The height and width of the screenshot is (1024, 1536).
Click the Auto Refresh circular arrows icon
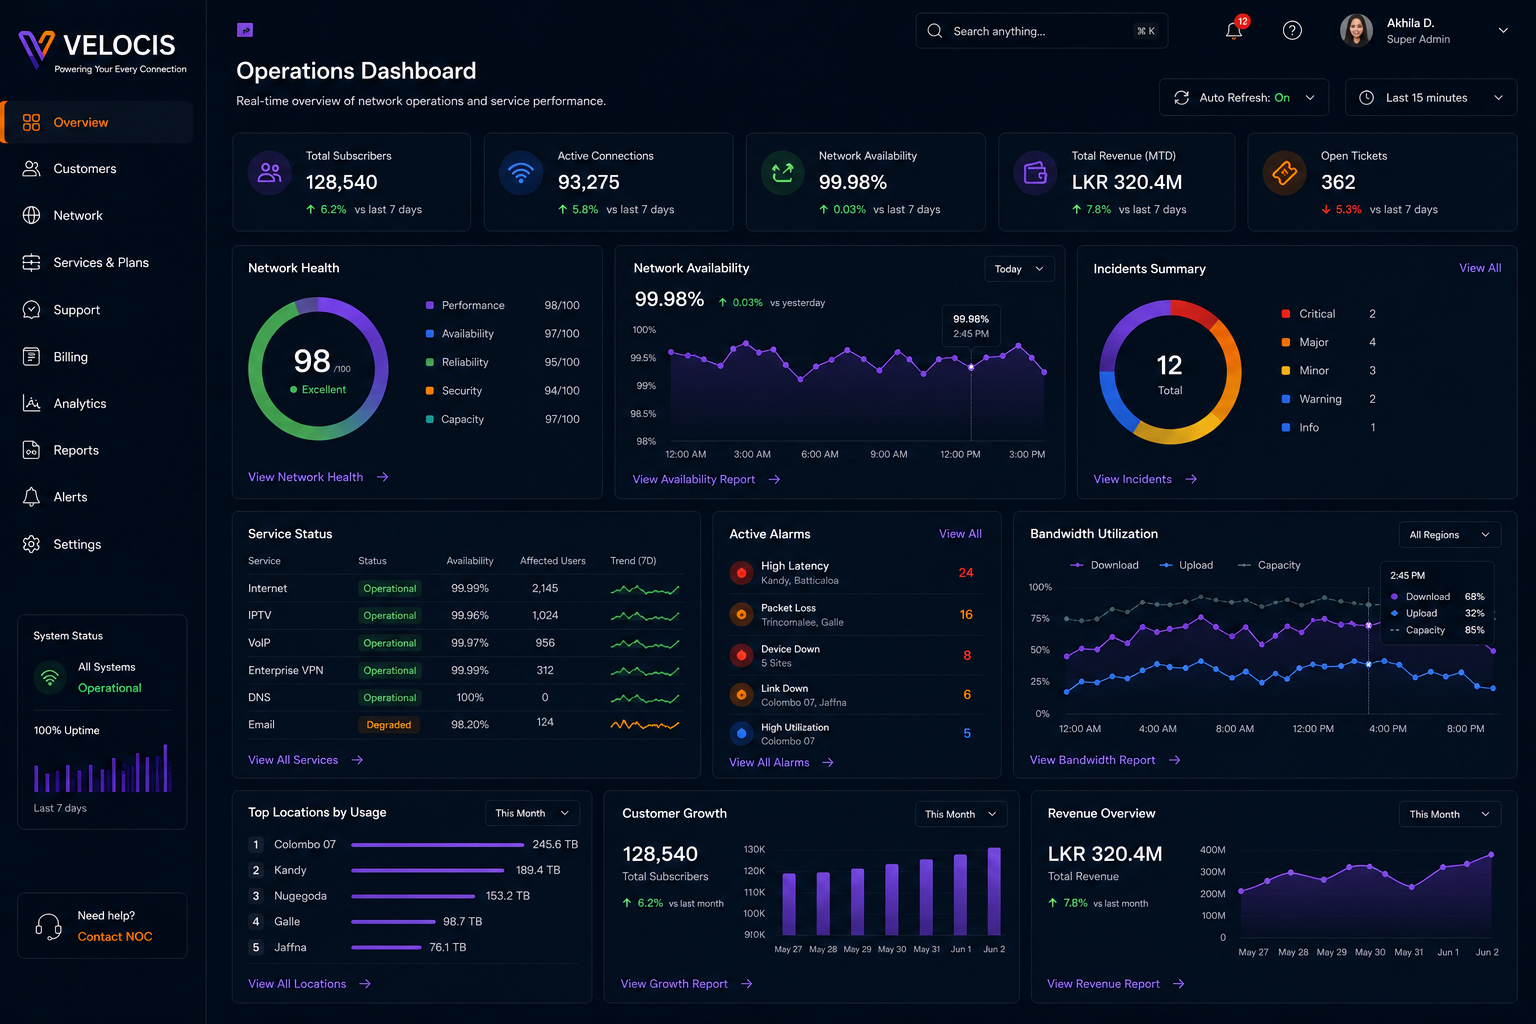(x=1181, y=98)
